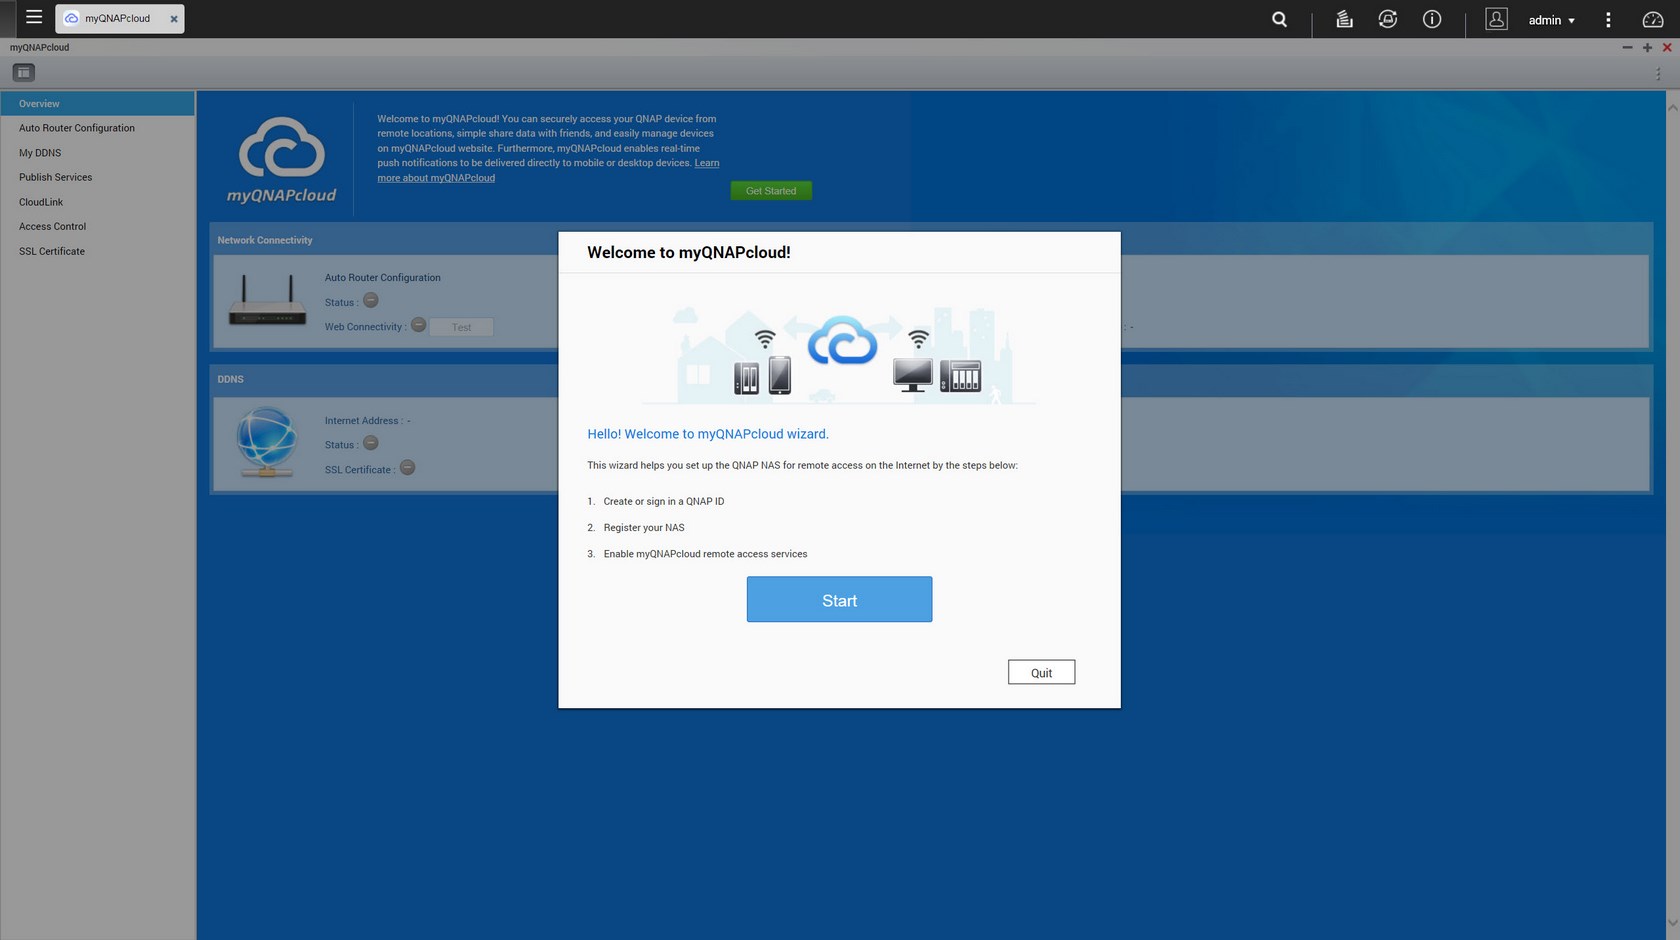This screenshot has height=940, width=1680.
Task: Follow Learn more about myQNAPcloud link
Action: (436, 178)
